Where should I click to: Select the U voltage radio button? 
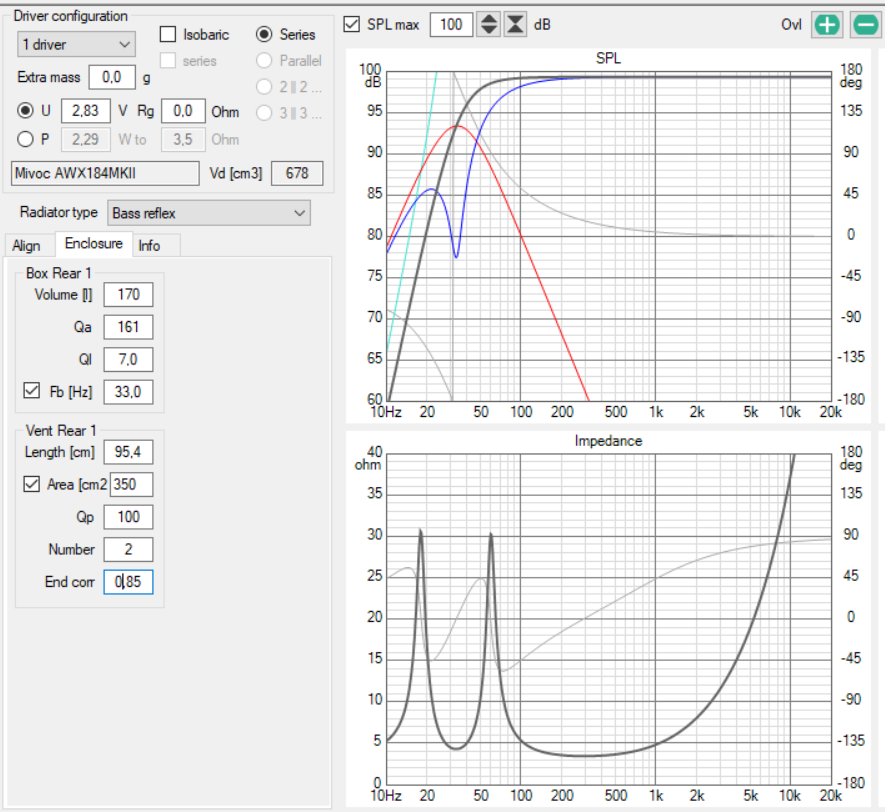(x=26, y=110)
